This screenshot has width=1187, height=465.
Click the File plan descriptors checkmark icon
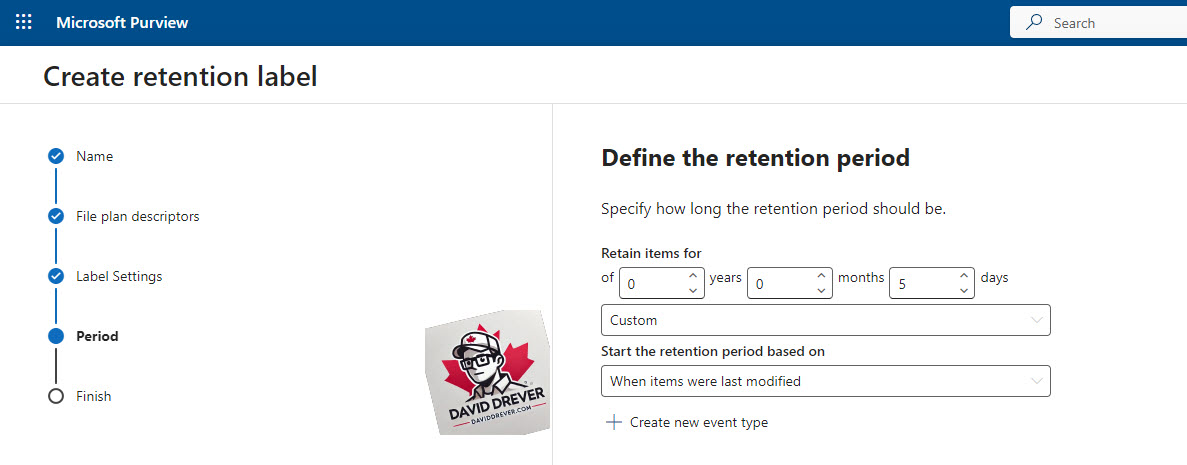click(55, 217)
